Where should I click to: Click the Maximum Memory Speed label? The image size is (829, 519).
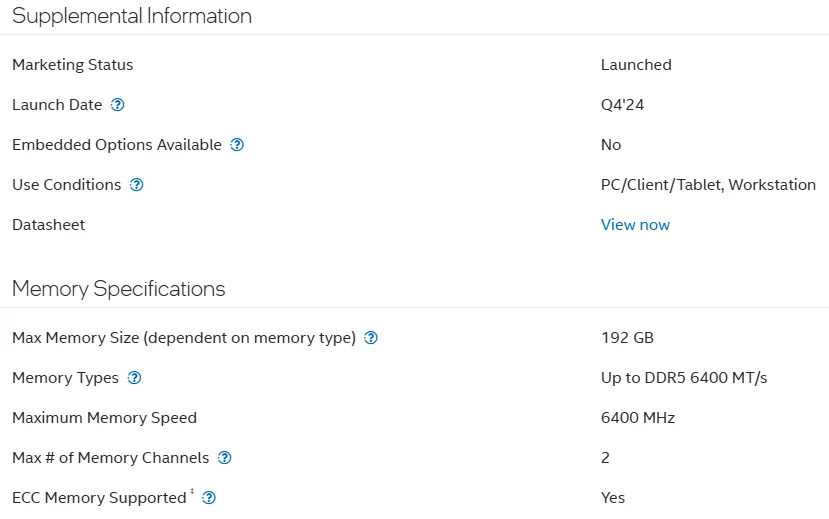coord(104,418)
